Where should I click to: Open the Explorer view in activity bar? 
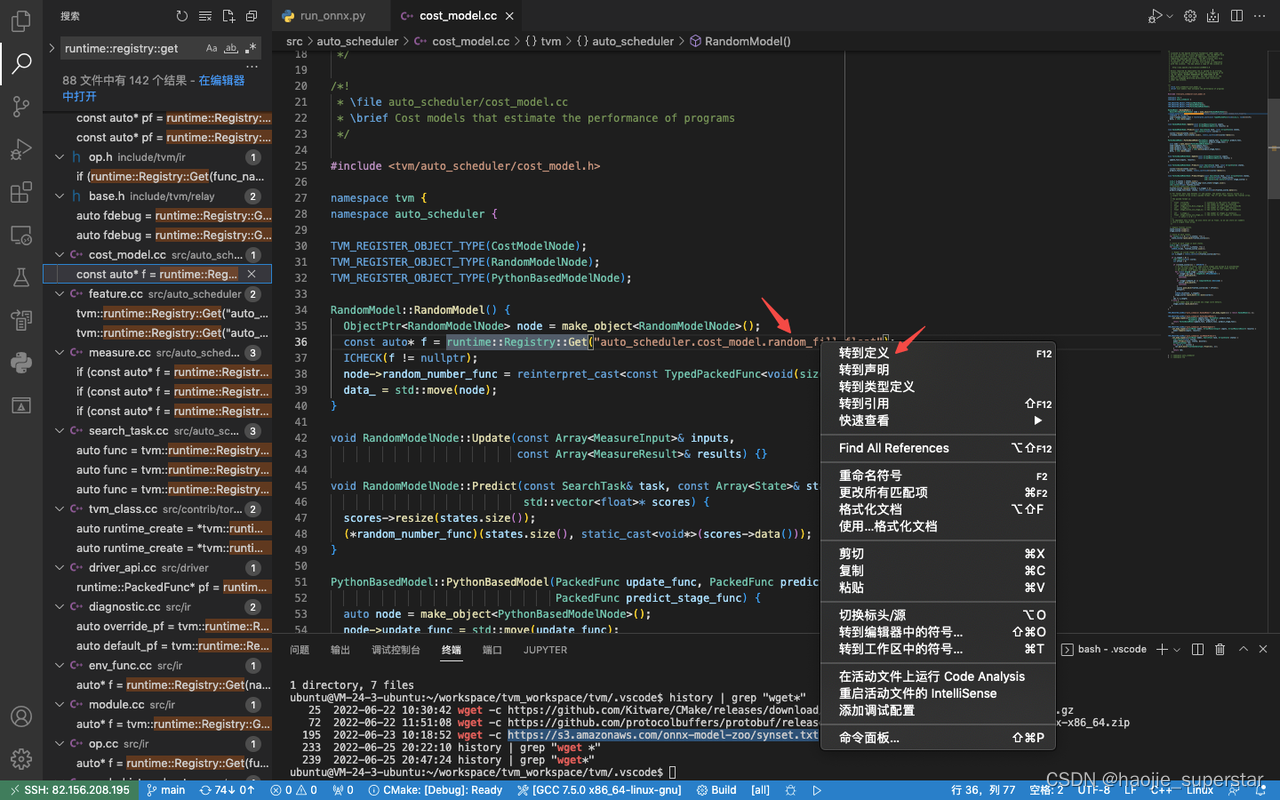pos(21,19)
